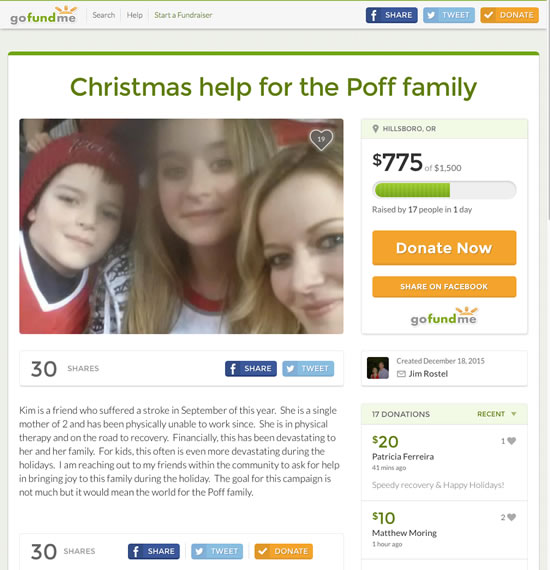Click Start a Fundraiser link
Viewport: 550px width, 570px height.
pyautogui.click(x=183, y=15)
